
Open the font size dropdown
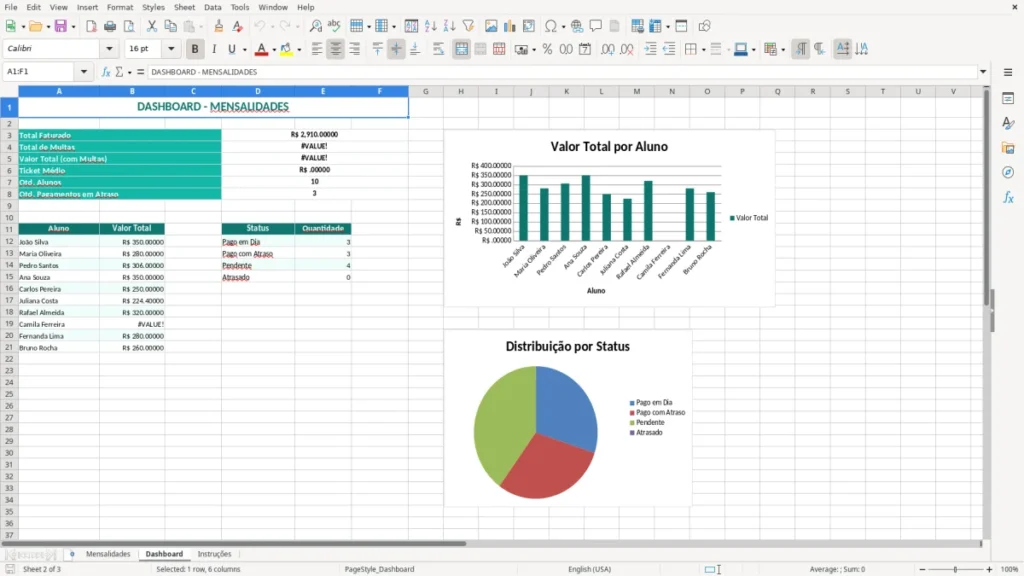click(x=171, y=49)
